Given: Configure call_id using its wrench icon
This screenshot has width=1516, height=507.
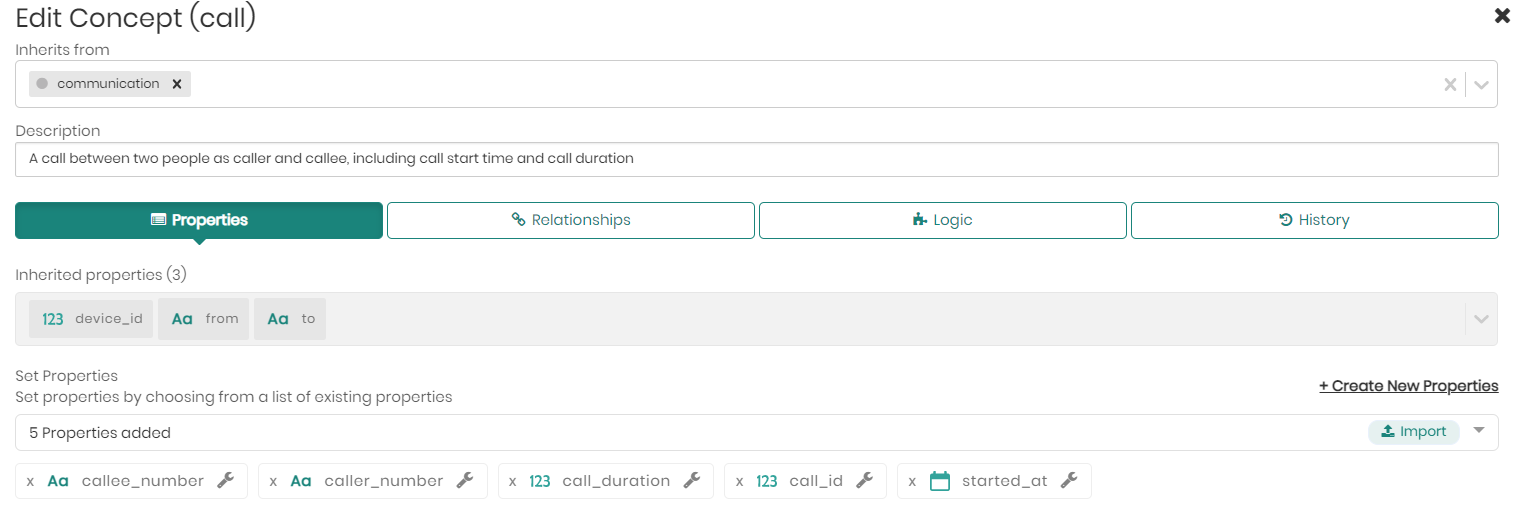Looking at the screenshot, I should (865, 481).
